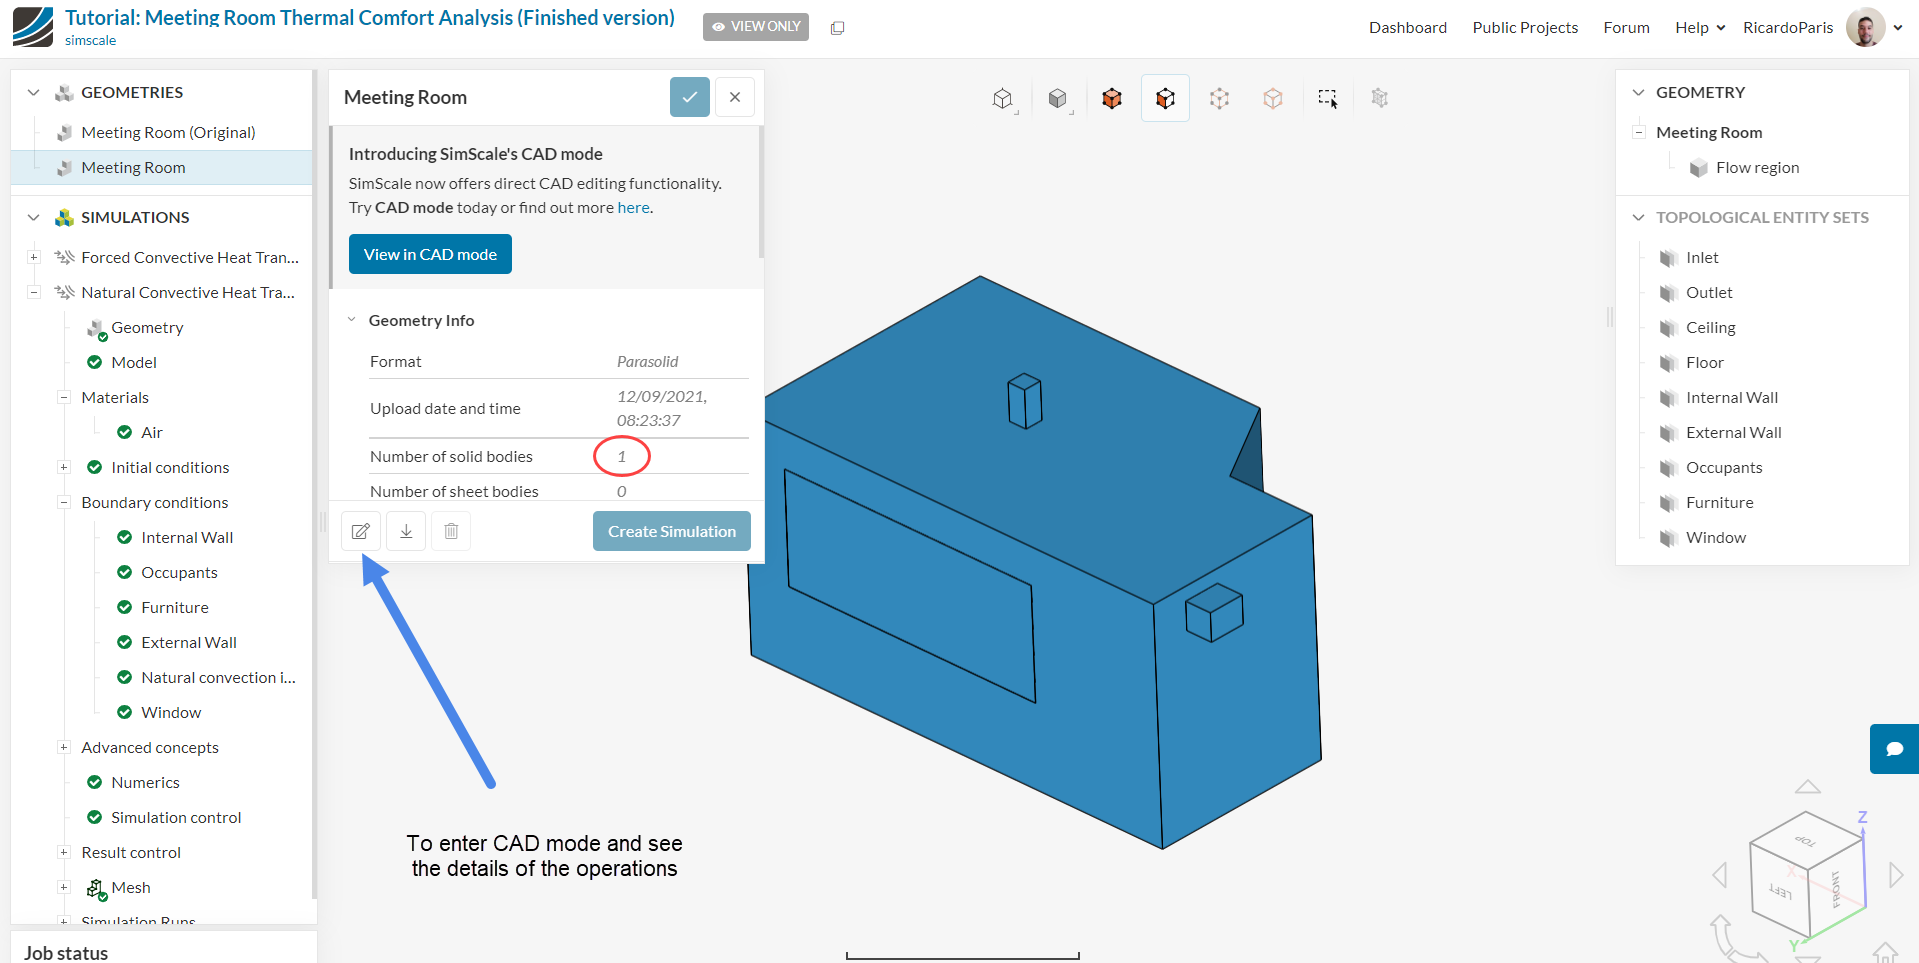
Task: Collapse Natural Convective Heat Transfer simulation
Action: coord(34,292)
